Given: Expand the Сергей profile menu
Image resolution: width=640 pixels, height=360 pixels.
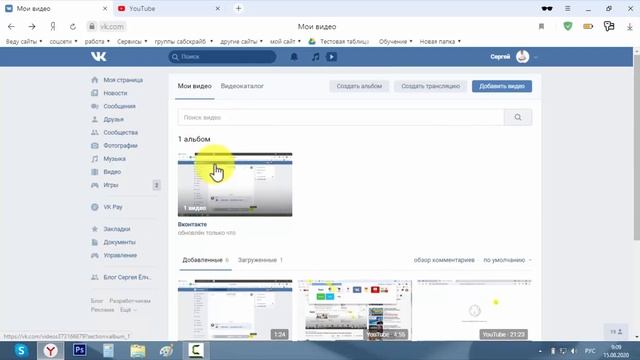Looking at the screenshot, I should (x=513, y=57).
